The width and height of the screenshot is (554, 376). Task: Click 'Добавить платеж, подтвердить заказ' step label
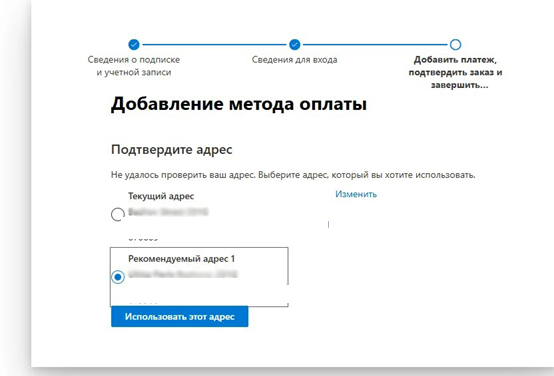click(x=455, y=72)
